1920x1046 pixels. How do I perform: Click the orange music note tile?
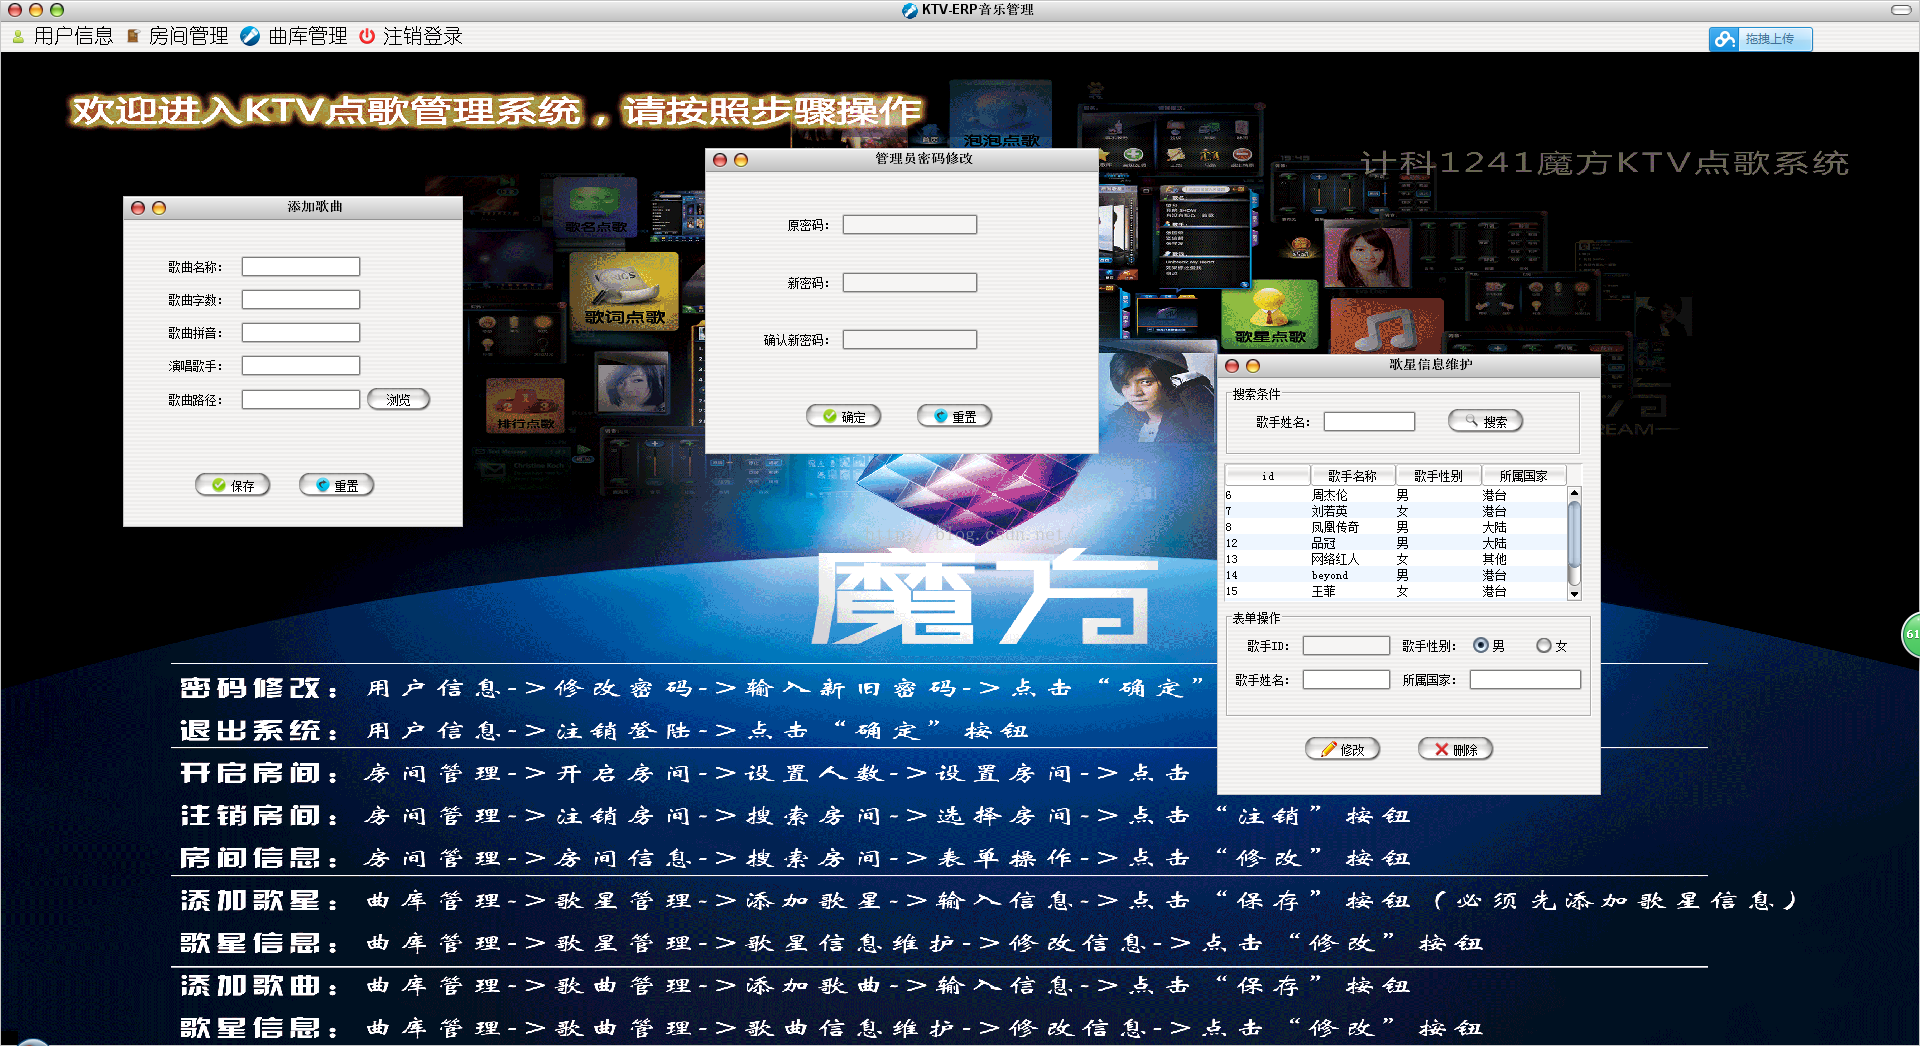point(1387,326)
